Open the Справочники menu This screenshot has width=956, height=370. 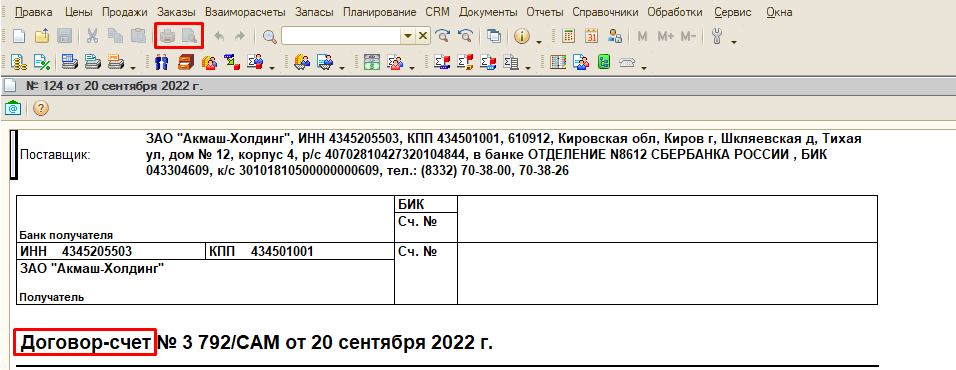[x=605, y=12]
